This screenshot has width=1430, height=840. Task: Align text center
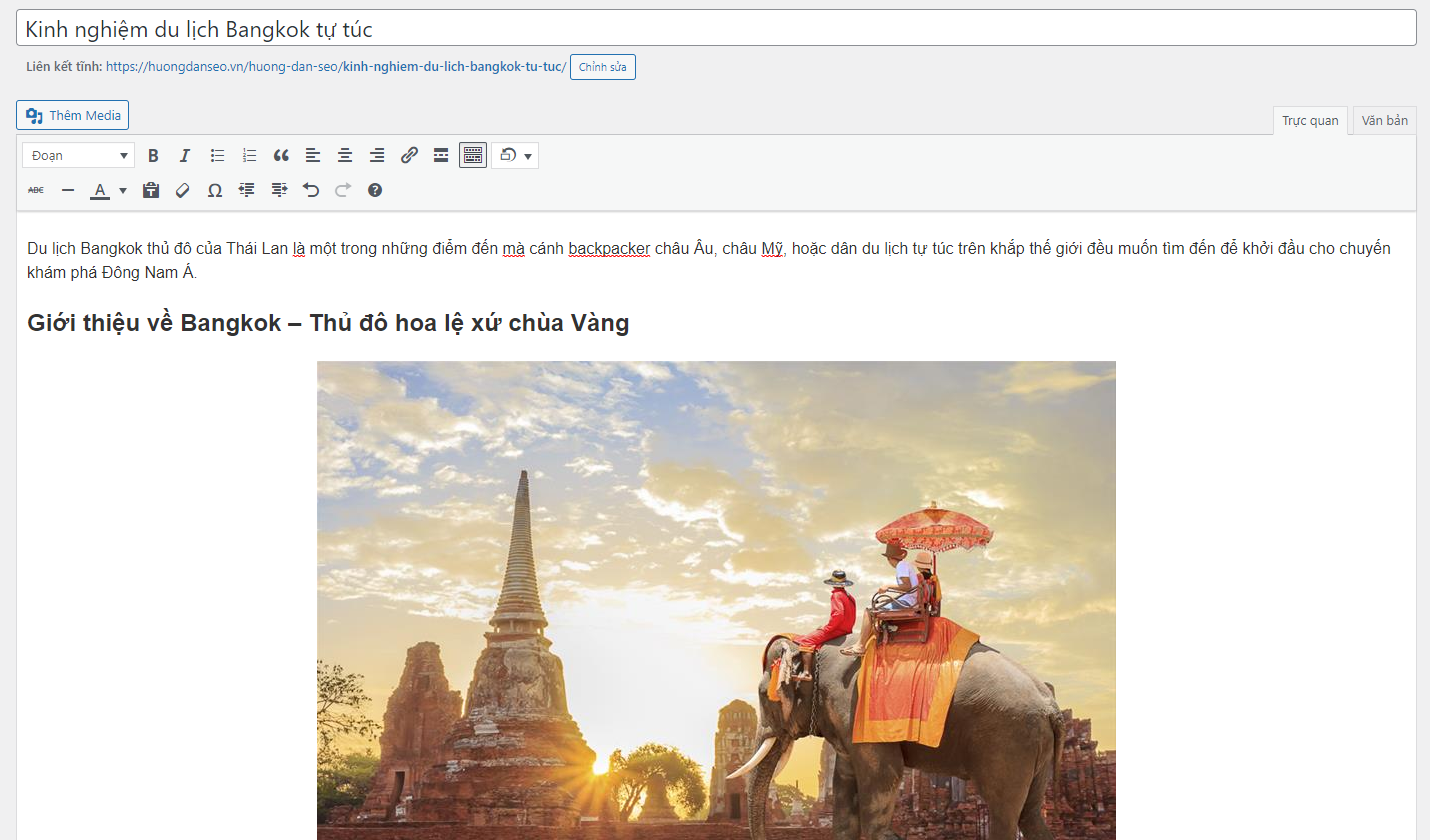(345, 155)
